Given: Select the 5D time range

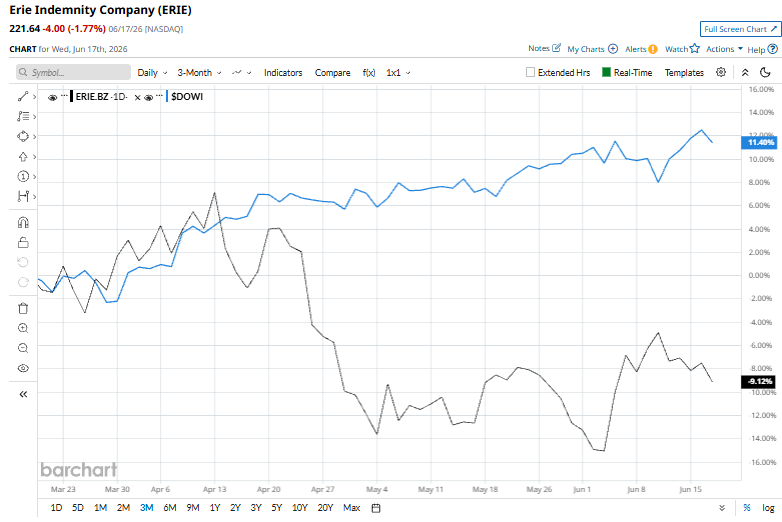Looking at the screenshot, I should click(78, 508).
